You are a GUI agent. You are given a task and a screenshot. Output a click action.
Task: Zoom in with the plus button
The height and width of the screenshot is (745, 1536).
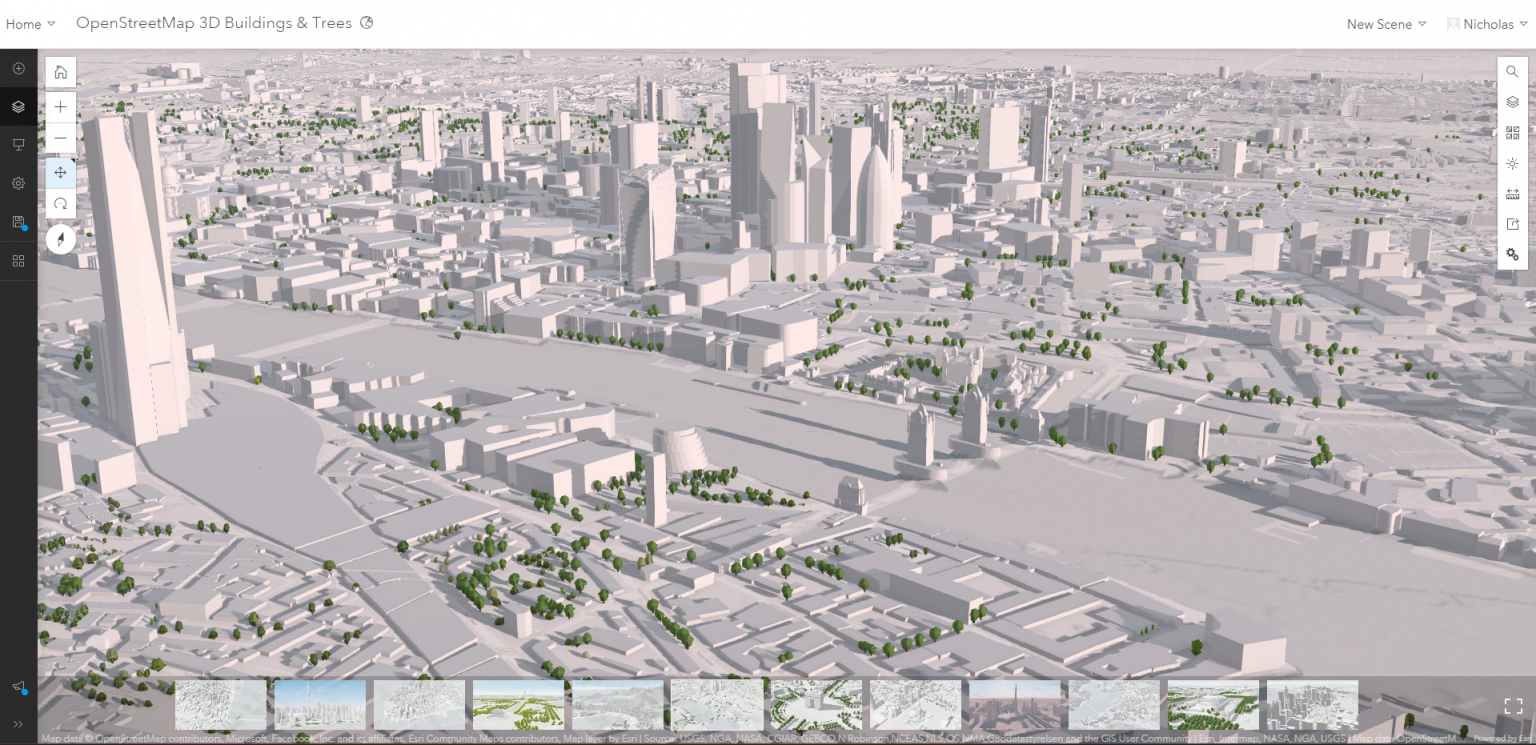point(61,107)
